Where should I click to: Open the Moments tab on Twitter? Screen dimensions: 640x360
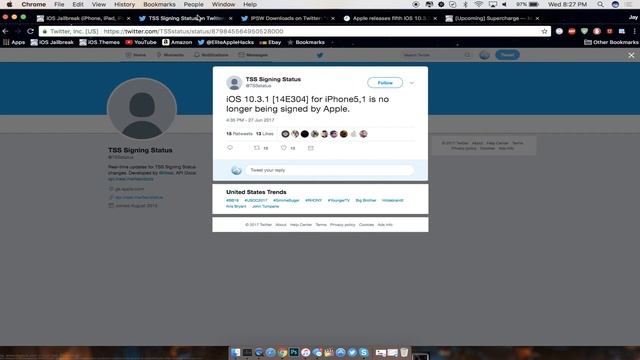pyautogui.click(x=170, y=55)
